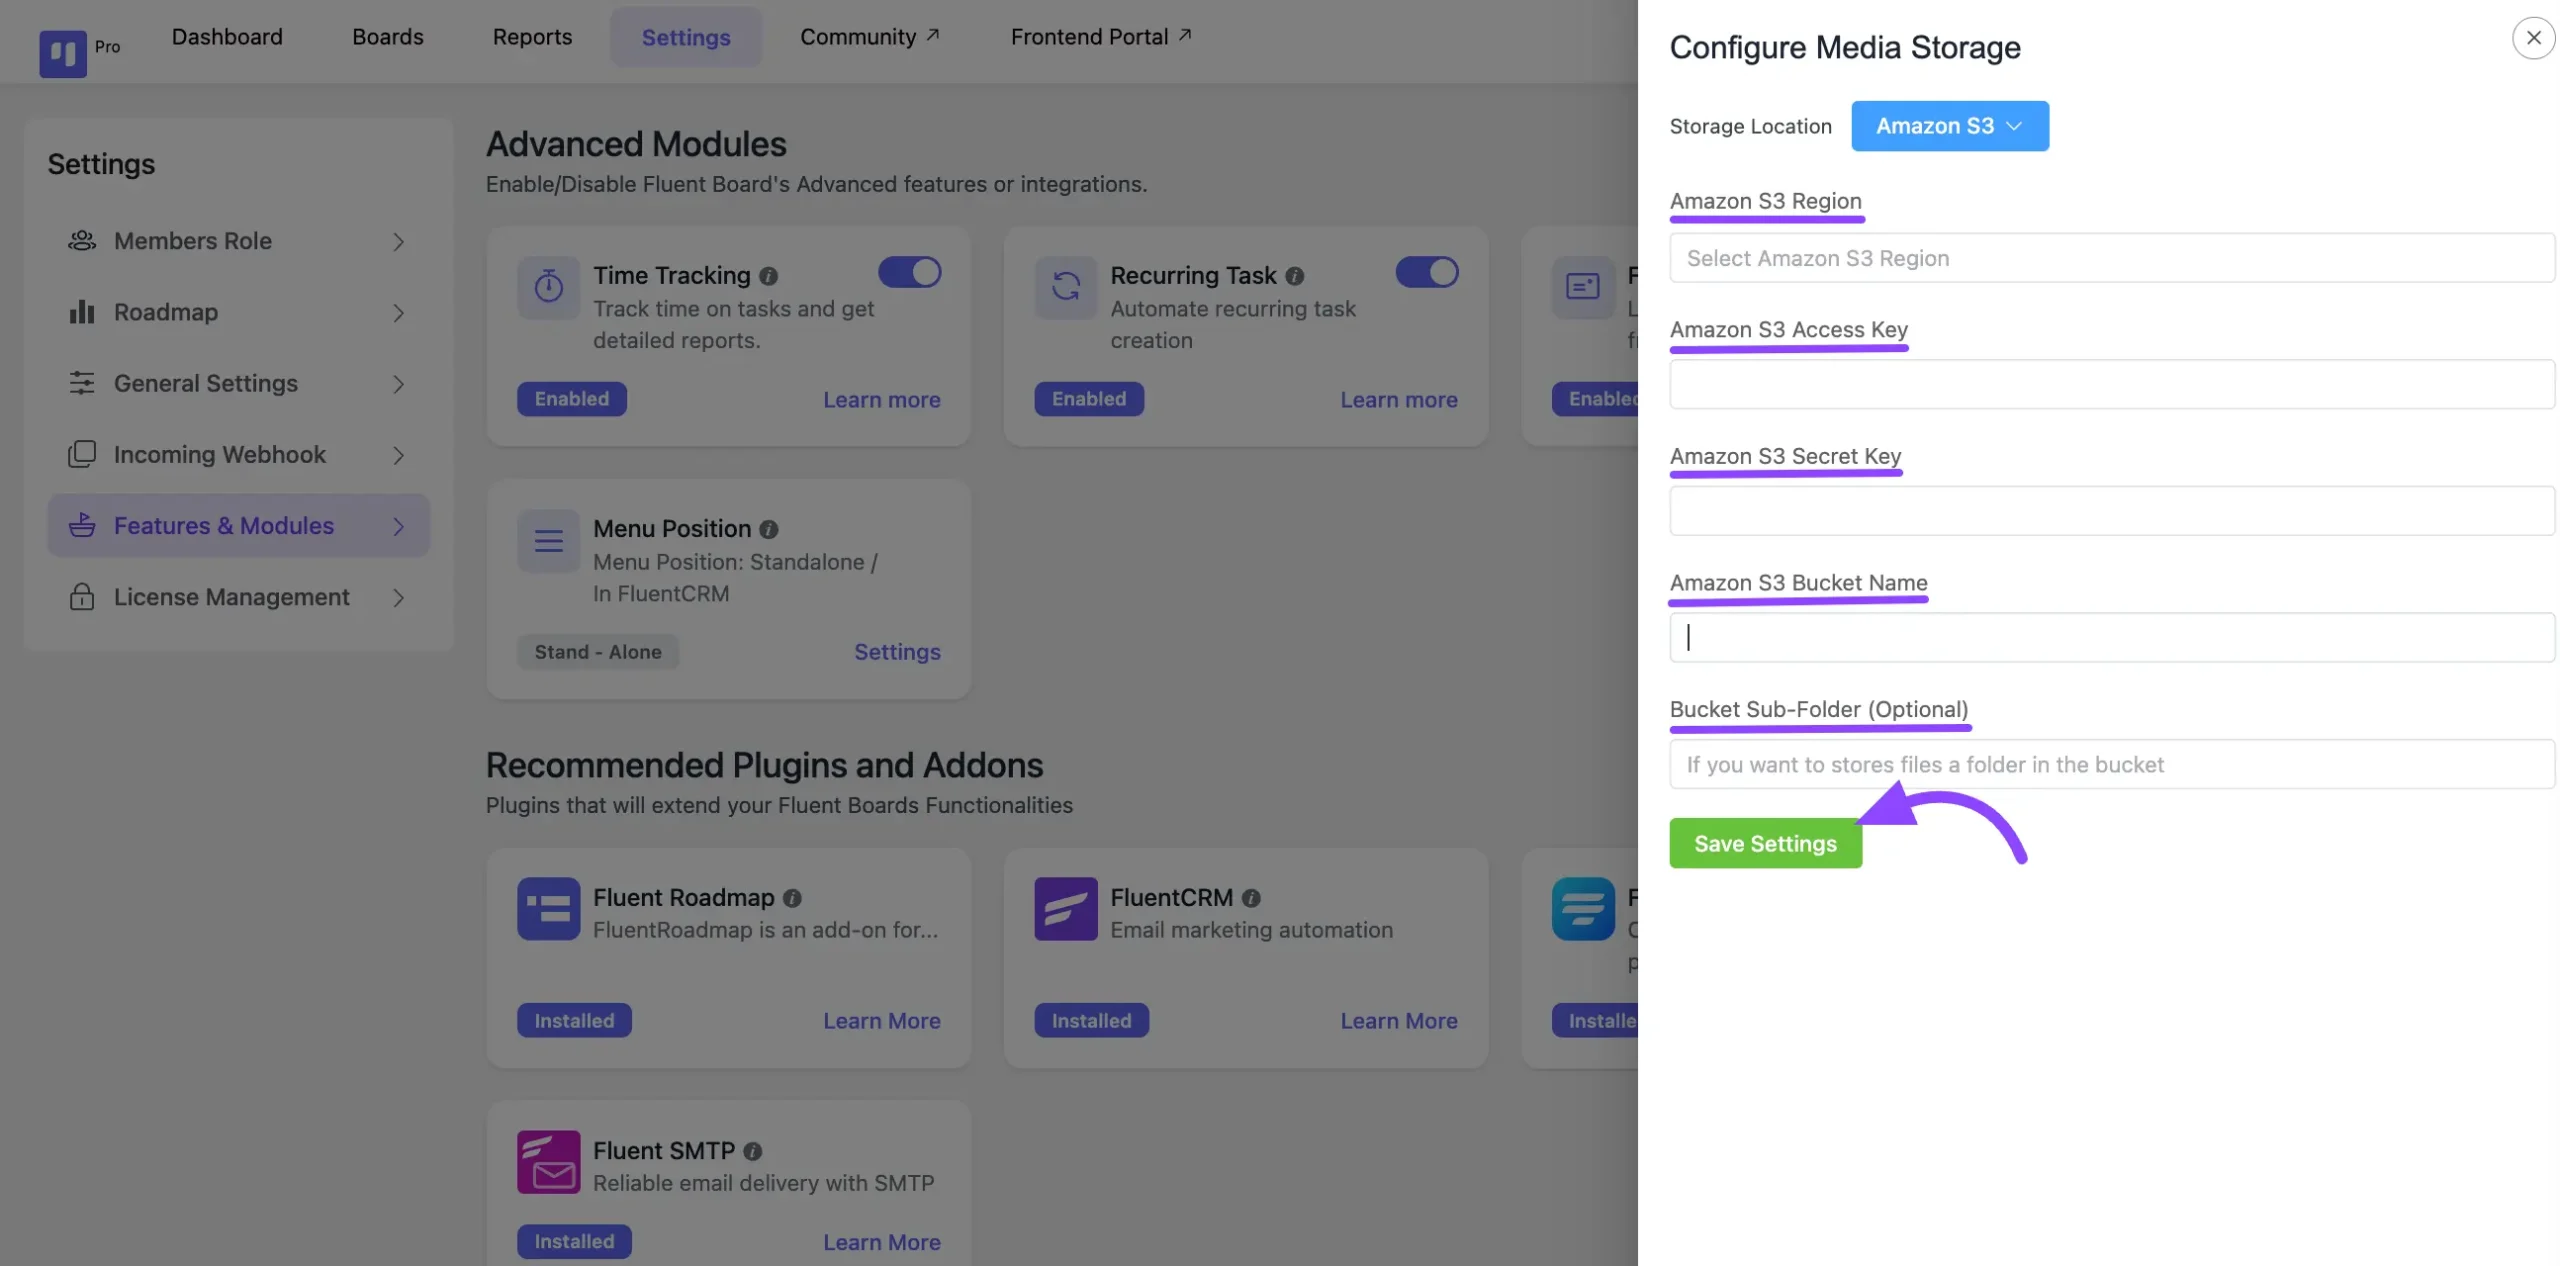Focus the Bucket Sub-Folder input field
The width and height of the screenshot is (2560, 1266).
point(2110,764)
